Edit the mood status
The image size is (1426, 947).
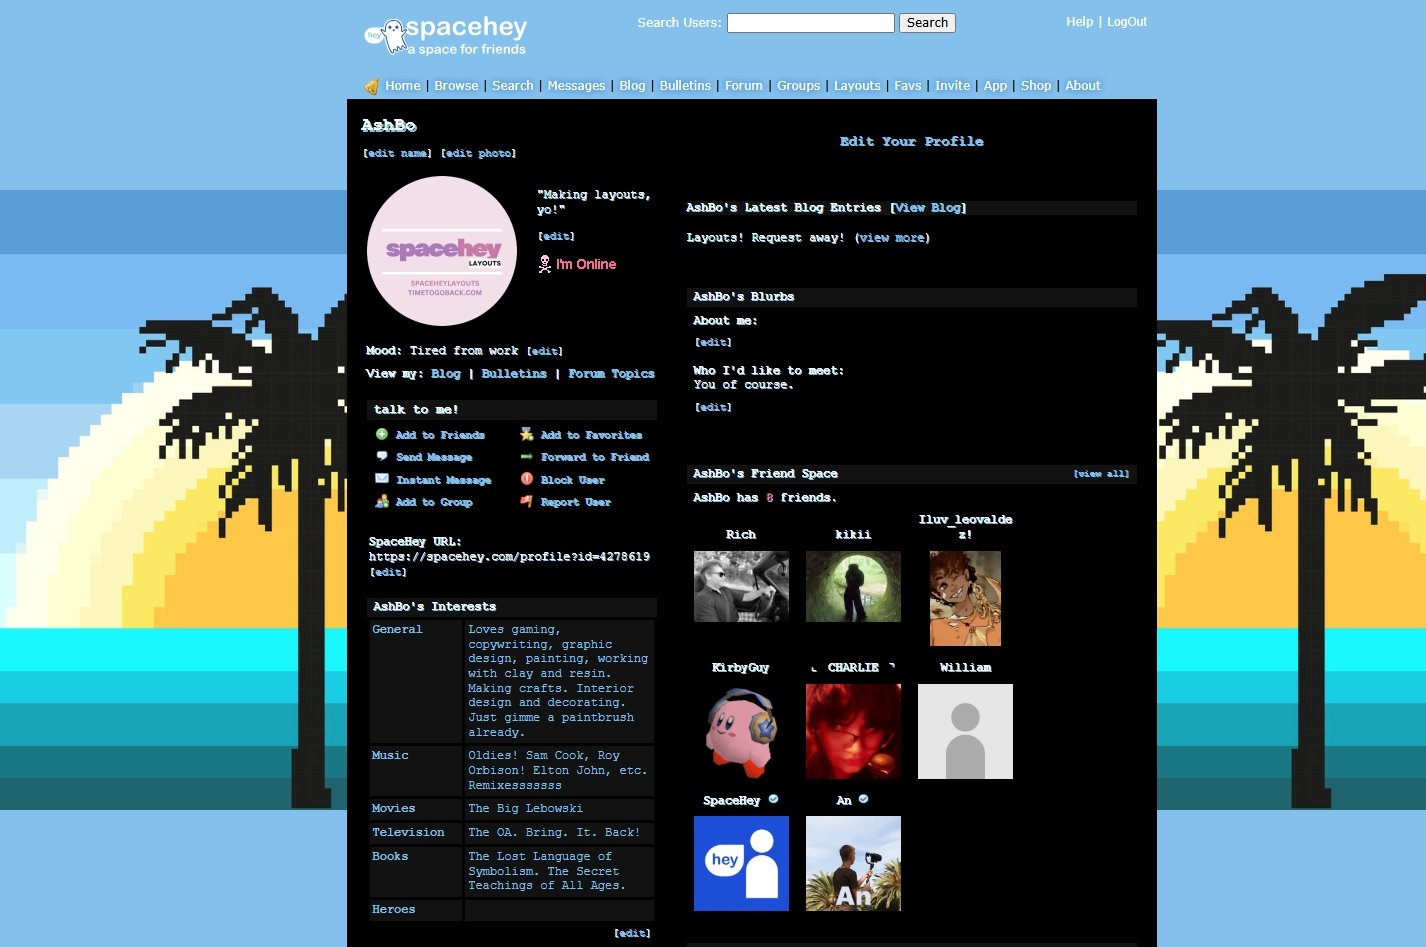point(545,352)
